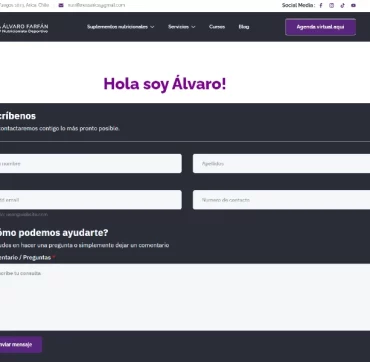Open the Blog menu item
The height and width of the screenshot is (362, 370).
pyautogui.click(x=244, y=27)
